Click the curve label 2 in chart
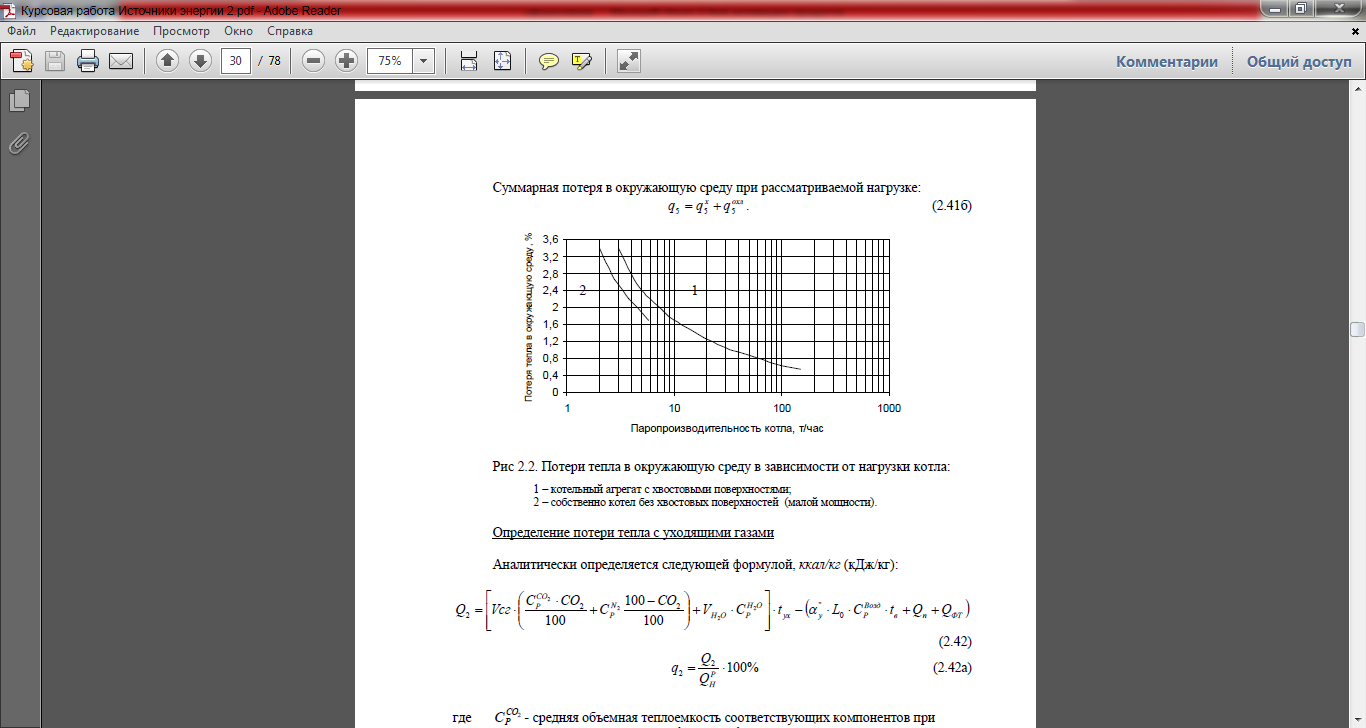Screen dimensions: 1366x728 [x=582, y=290]
